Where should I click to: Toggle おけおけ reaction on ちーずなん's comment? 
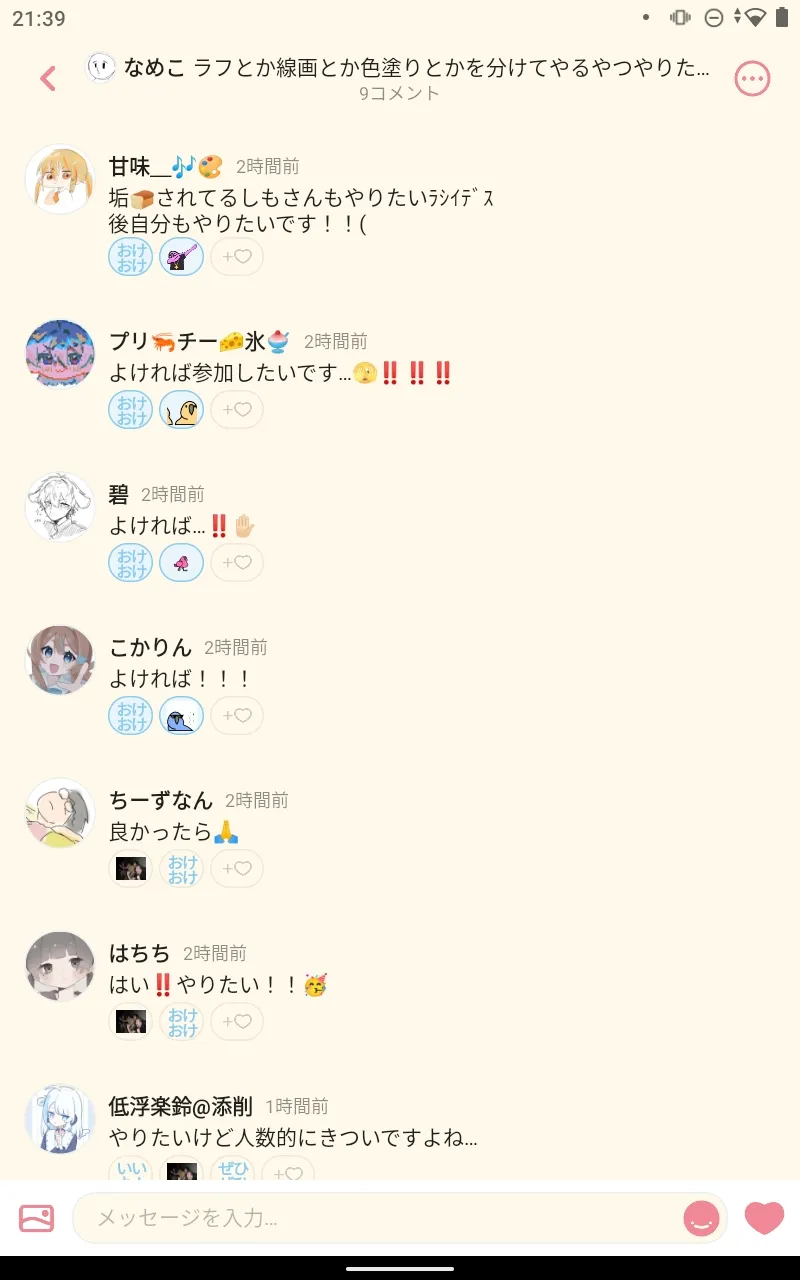click(x=182, y=869)
